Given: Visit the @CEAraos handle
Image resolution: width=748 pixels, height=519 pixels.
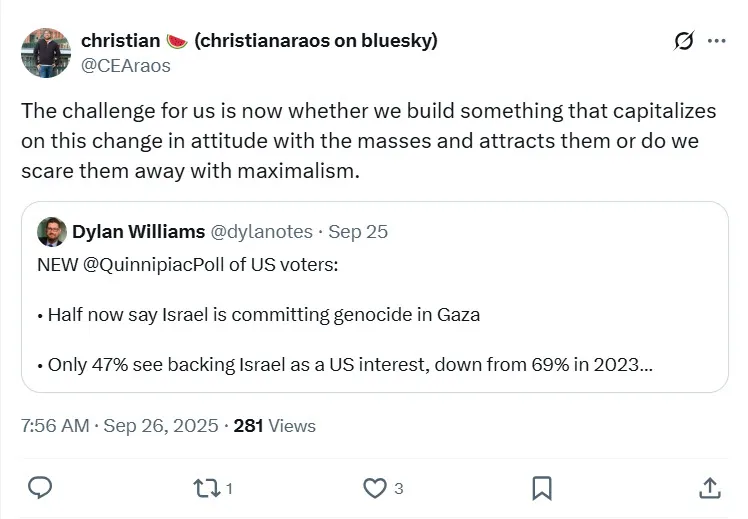Looking at the screenshot, I should [126, 66].
